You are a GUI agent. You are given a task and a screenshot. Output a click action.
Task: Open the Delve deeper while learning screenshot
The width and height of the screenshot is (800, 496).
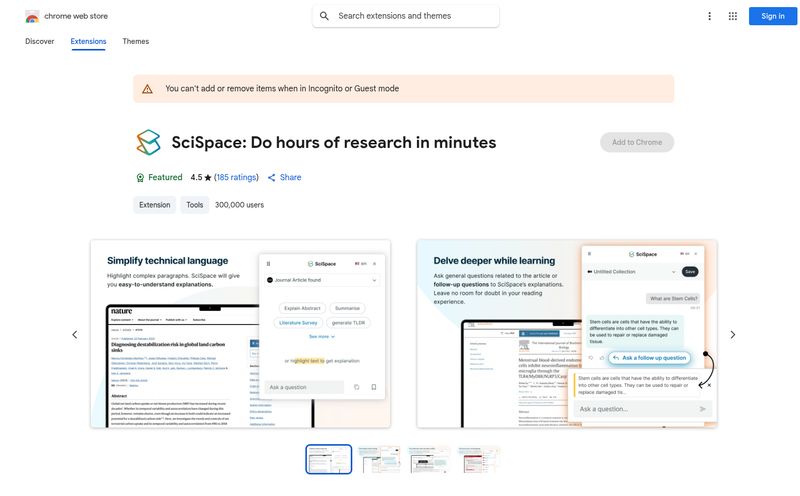click(567, 334)
